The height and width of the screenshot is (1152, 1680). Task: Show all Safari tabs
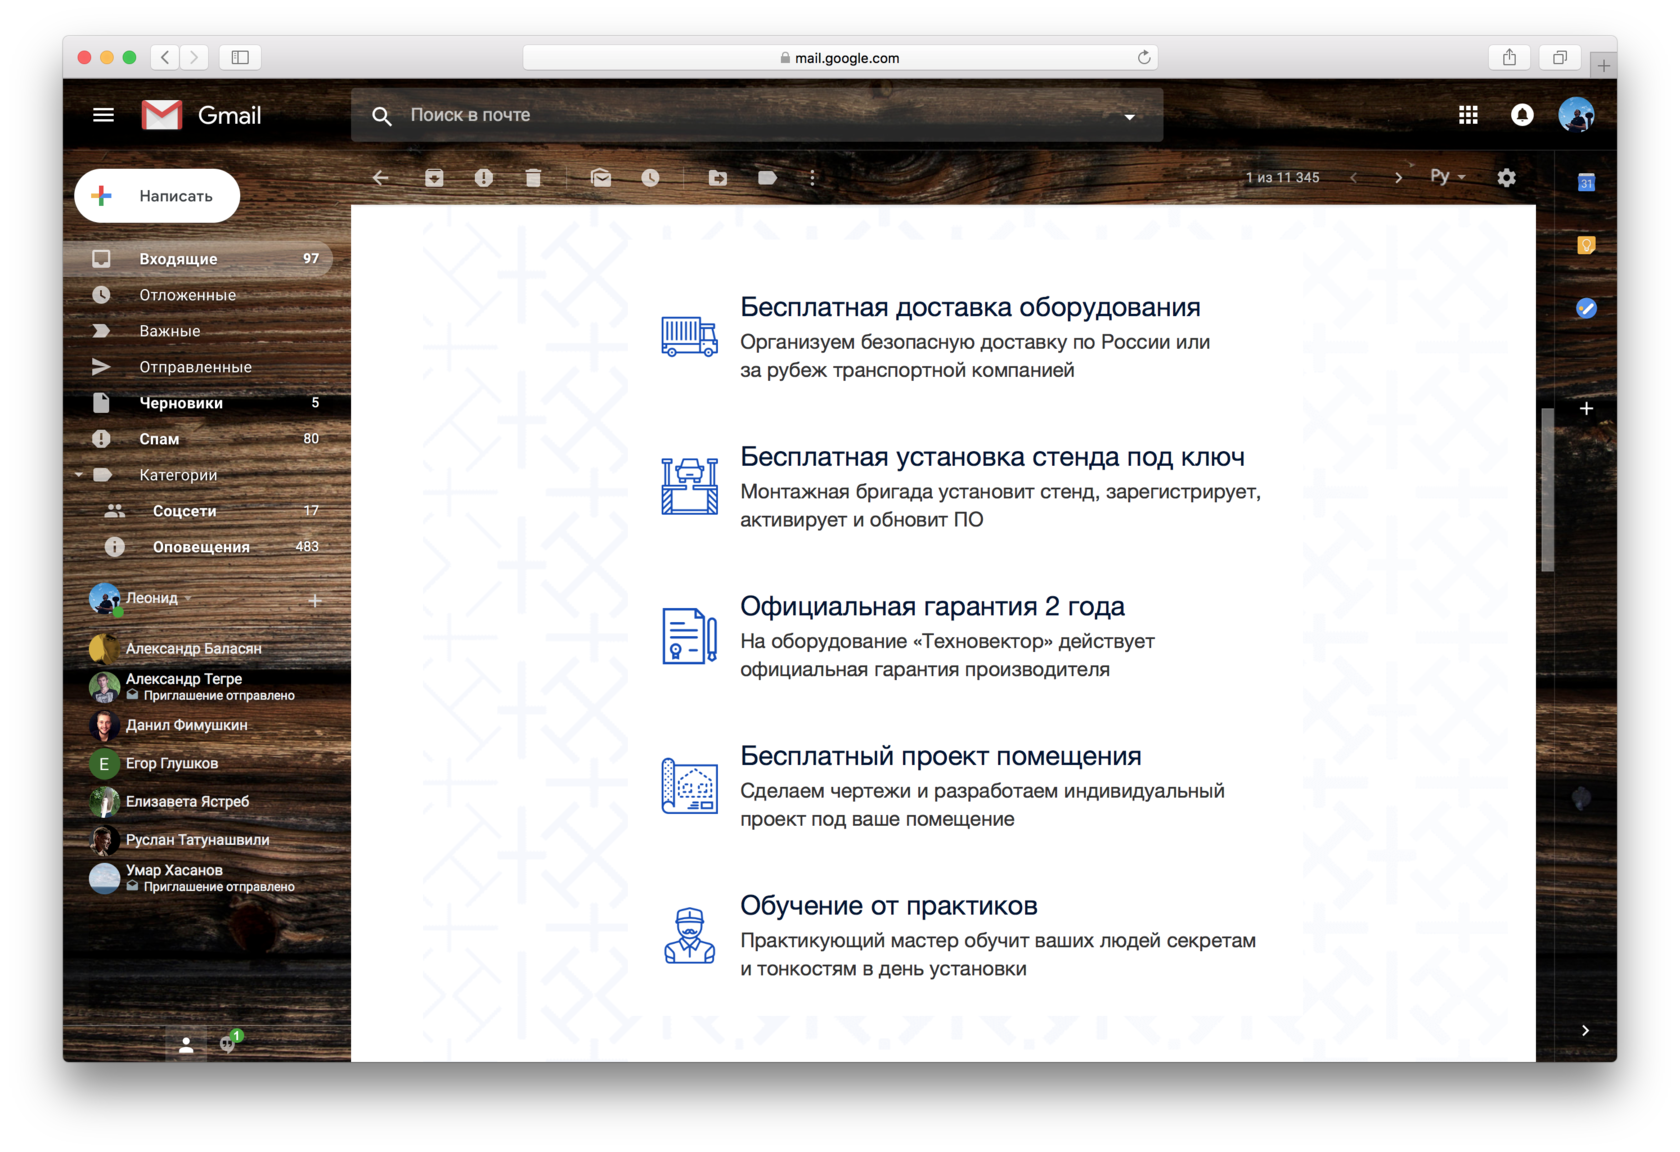[1559, 57]
